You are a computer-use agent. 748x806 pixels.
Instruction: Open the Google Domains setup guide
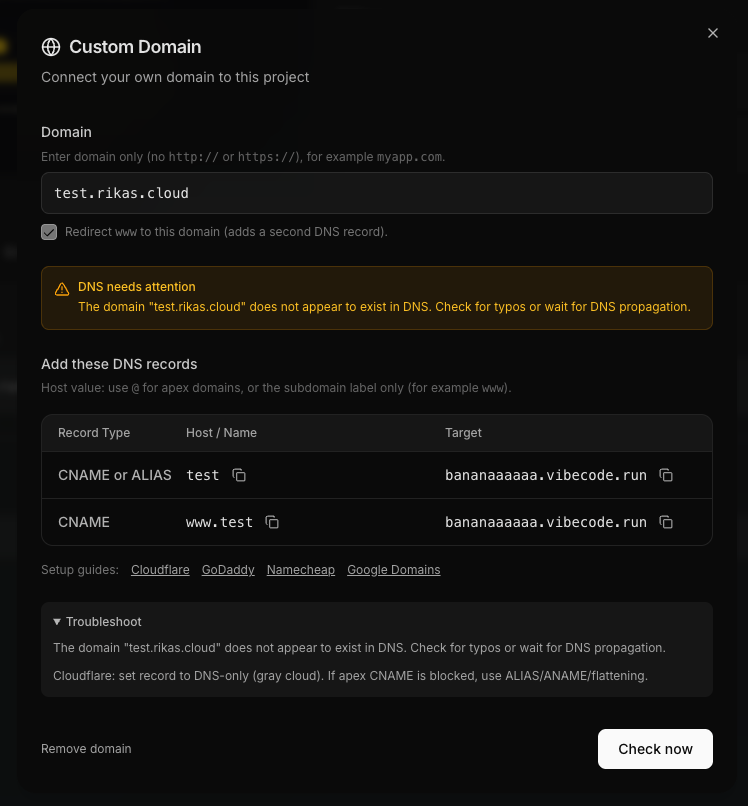tap(393, 569)
